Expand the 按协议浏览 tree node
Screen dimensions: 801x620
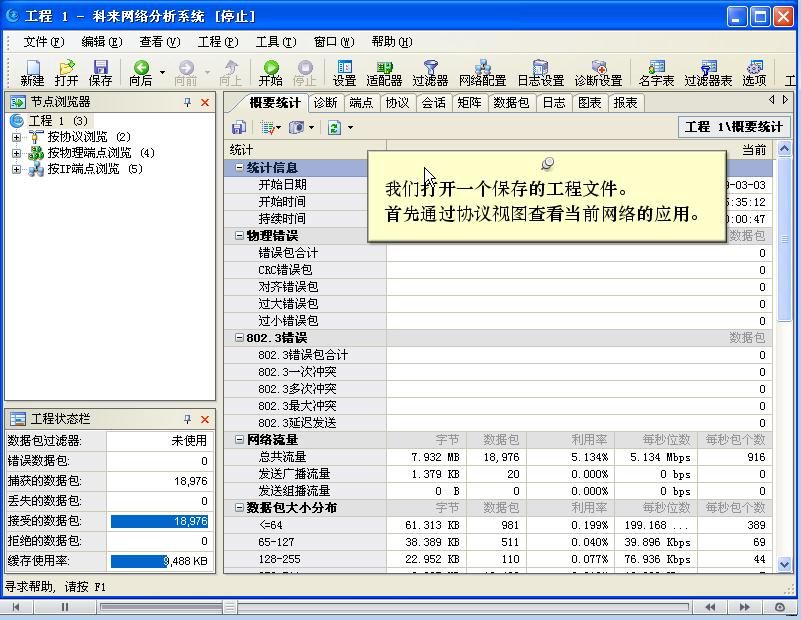[x=17, y=137]
